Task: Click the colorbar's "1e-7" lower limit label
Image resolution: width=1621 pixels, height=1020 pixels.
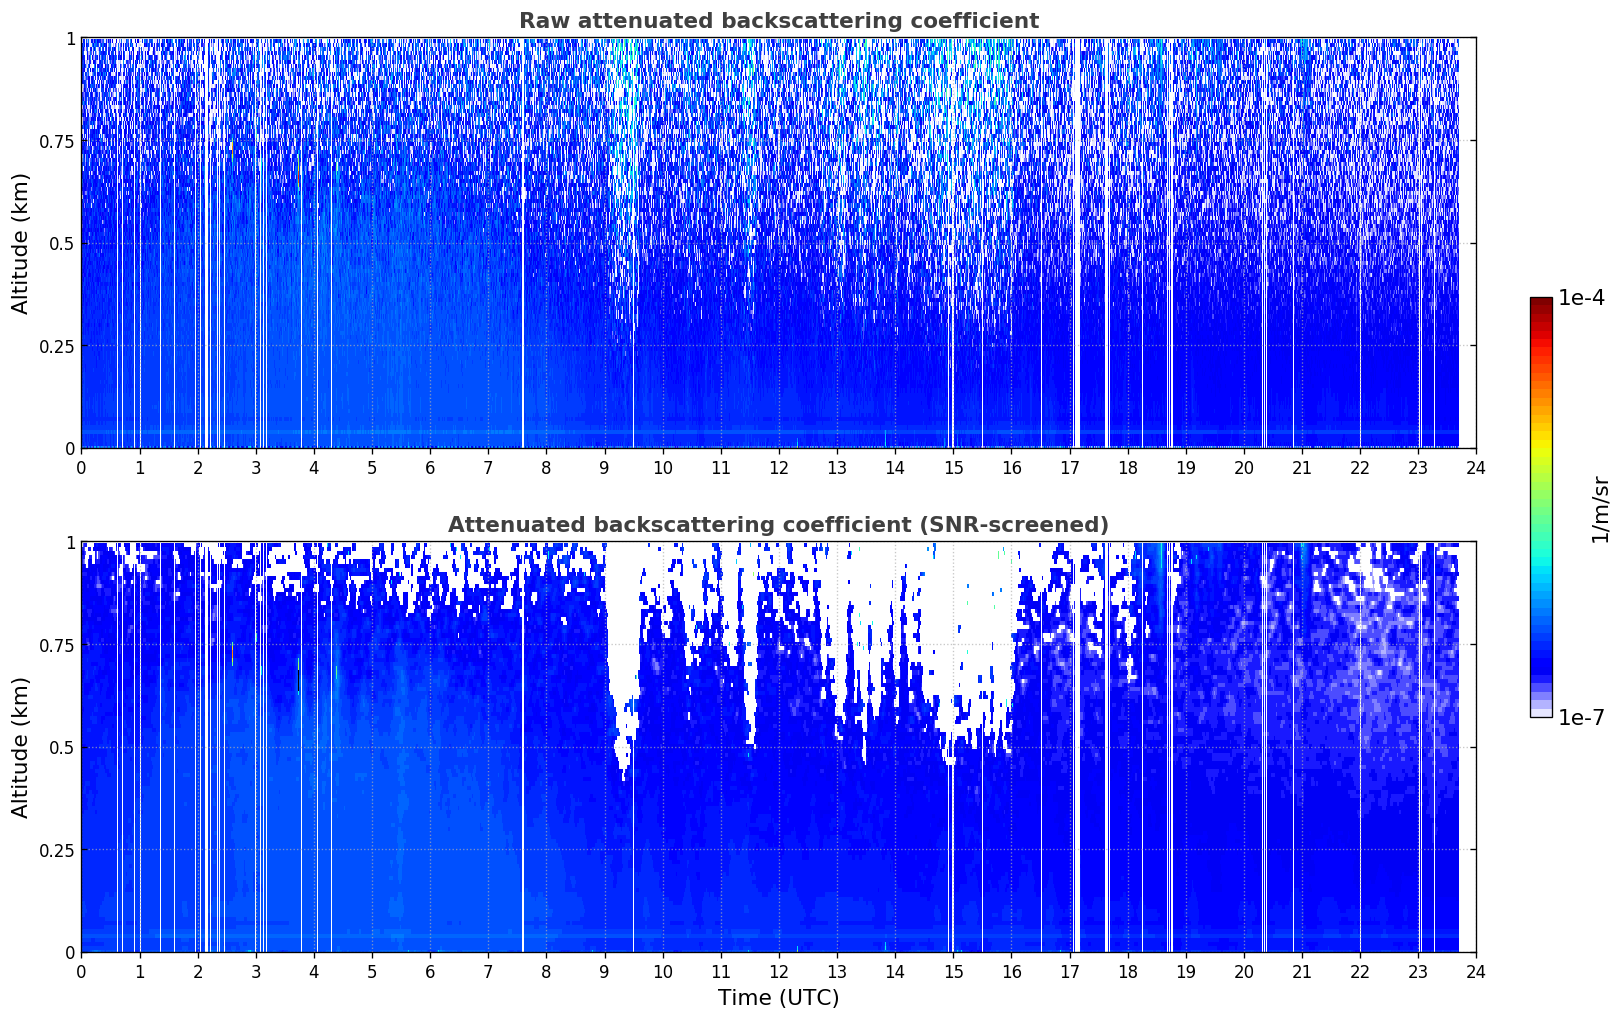Action: pyautogui.click(x=1580, y=717)
